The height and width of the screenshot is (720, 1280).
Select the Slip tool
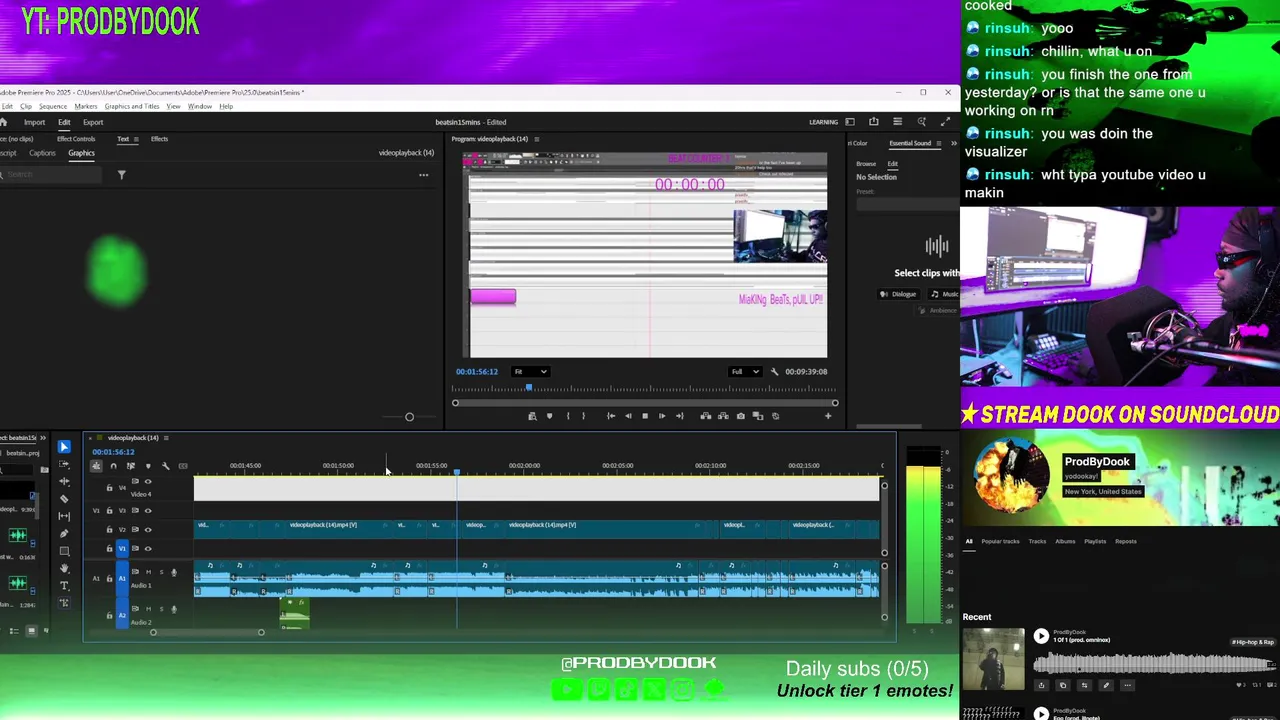click(64, 516)
